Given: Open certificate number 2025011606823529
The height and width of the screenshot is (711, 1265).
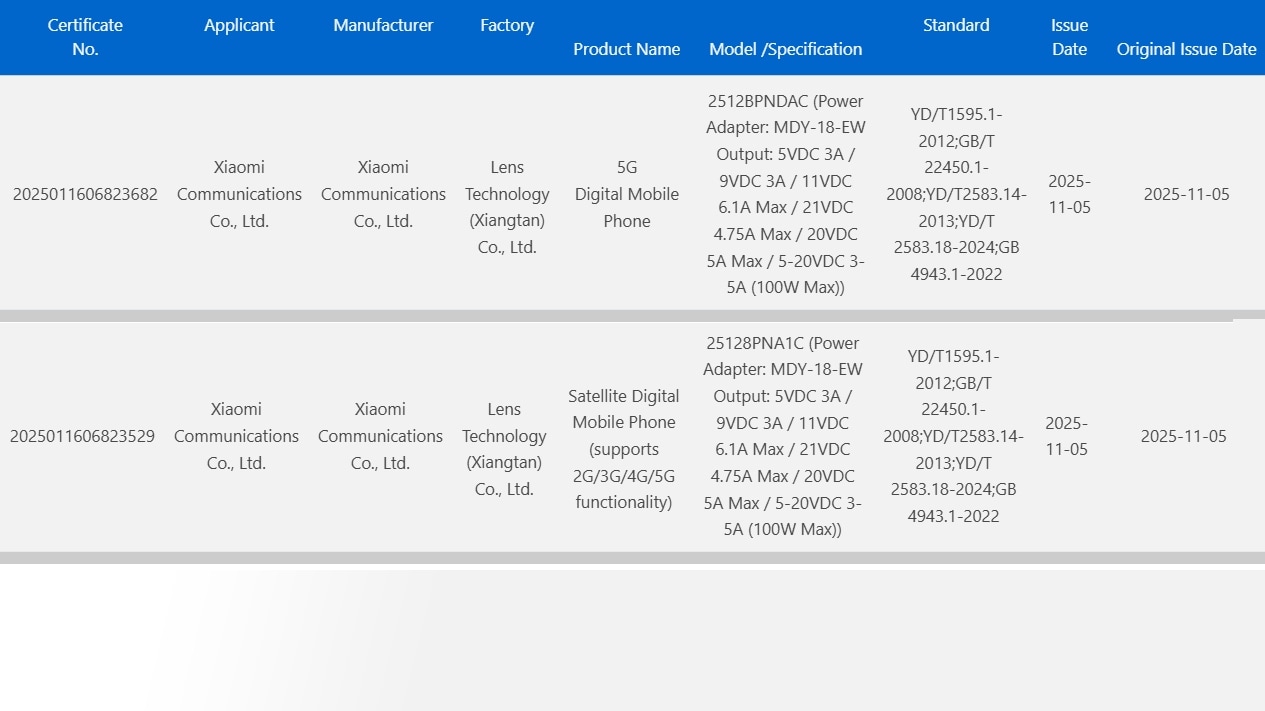Looking at the screenshot, I should [x=83, y=436].
